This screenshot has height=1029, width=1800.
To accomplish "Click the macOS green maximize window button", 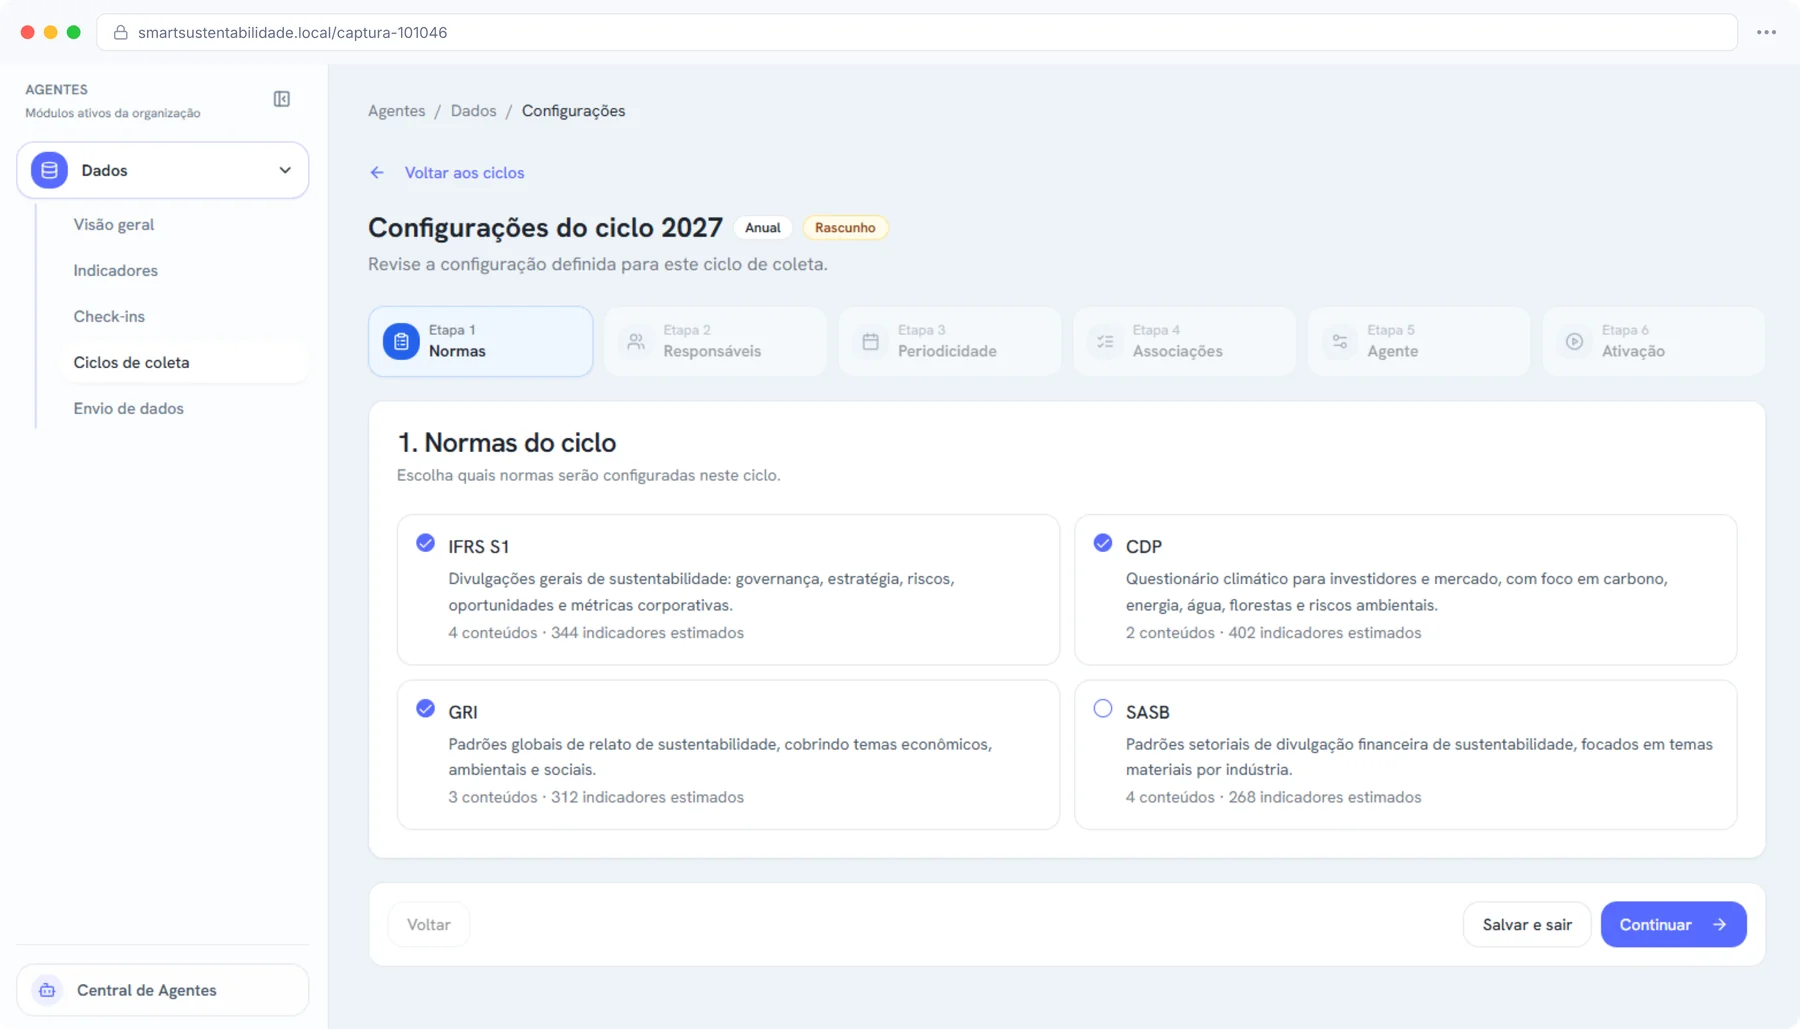I will point(74,32).
